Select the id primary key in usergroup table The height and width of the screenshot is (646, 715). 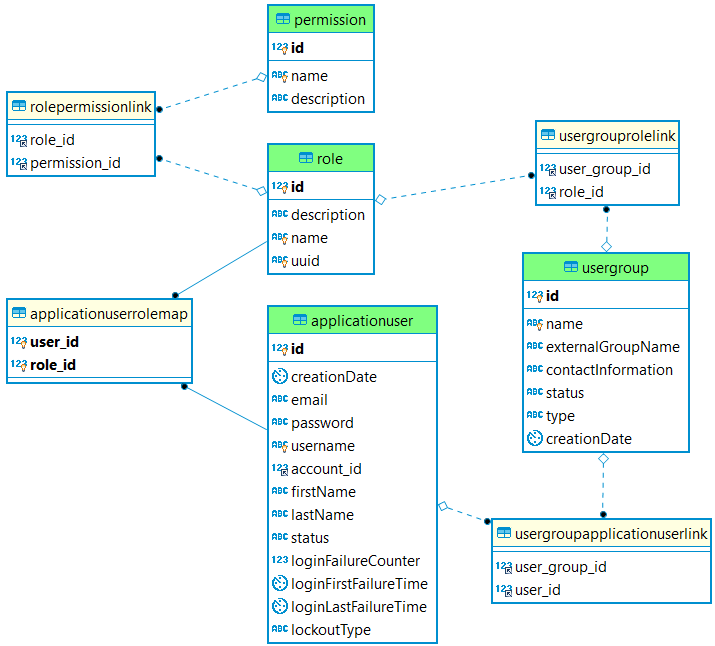pyautogui.click(x=606, y=295)
